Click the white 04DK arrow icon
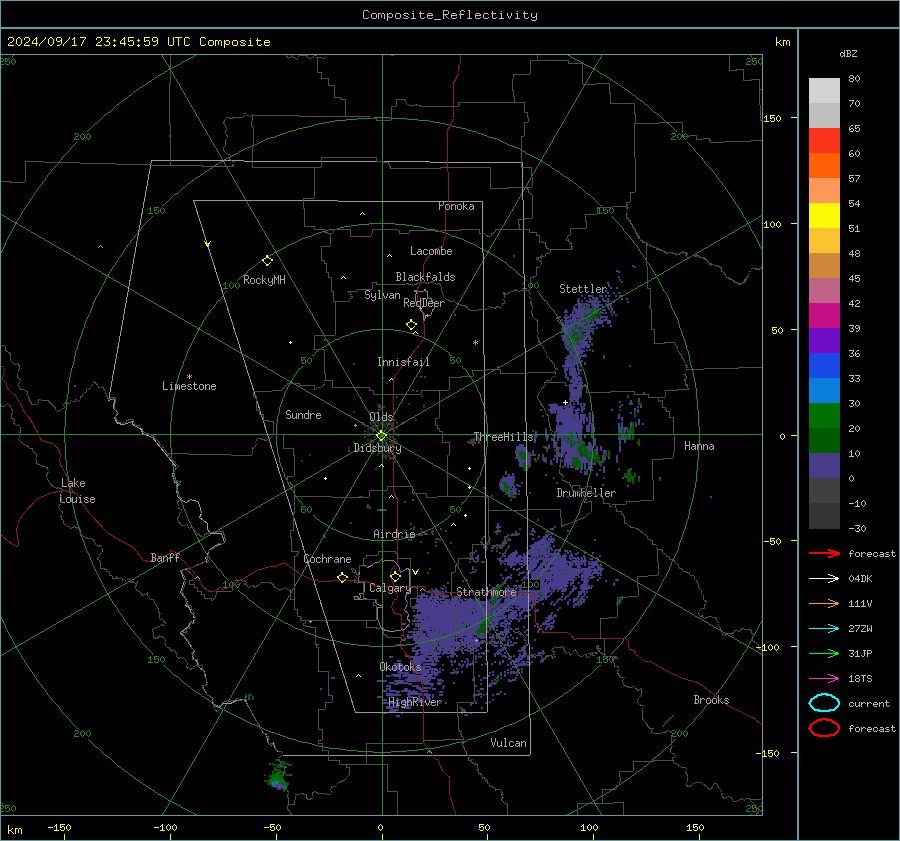This screenshot has height=841, width=900. 824,579
